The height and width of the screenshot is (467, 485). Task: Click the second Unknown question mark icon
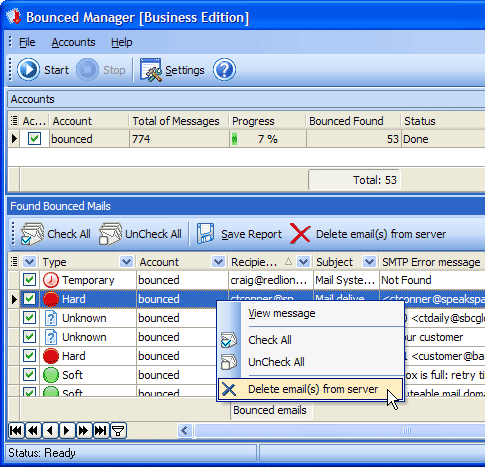click(51, 337)
